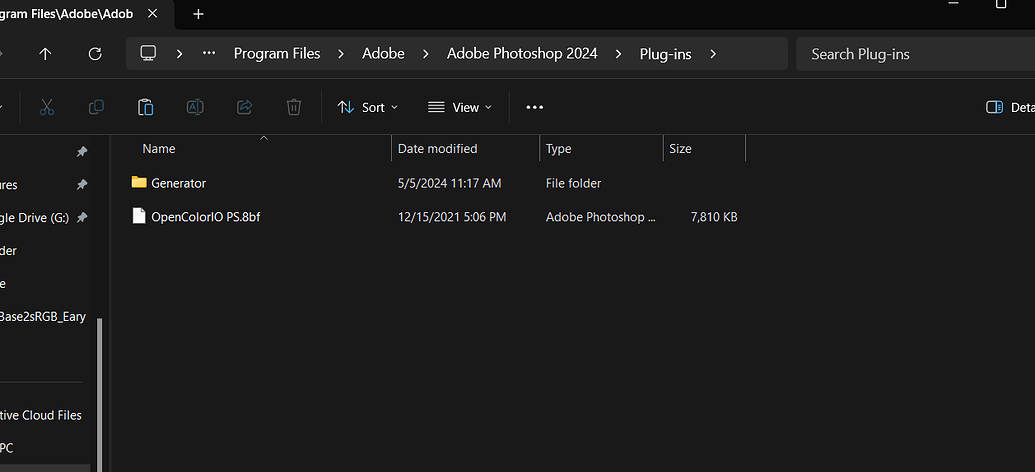Screen dimensions: 1035x472
Task: Click the This PC monitor icon in address bar
Action: point(148,53)
